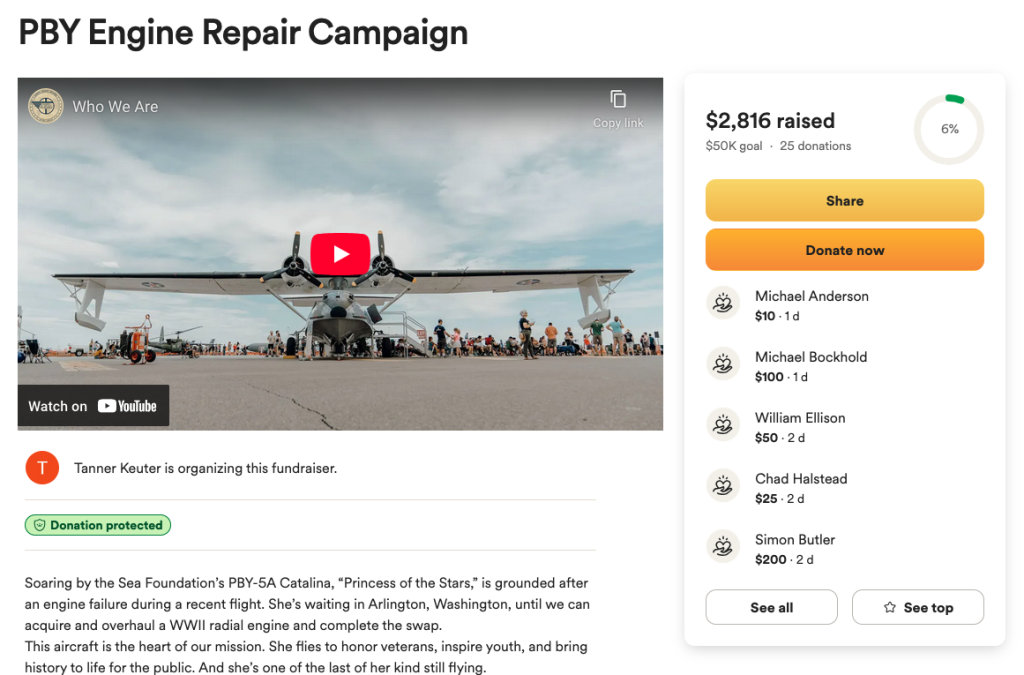Click the 6% circular progress indicator

coord(949,129)
